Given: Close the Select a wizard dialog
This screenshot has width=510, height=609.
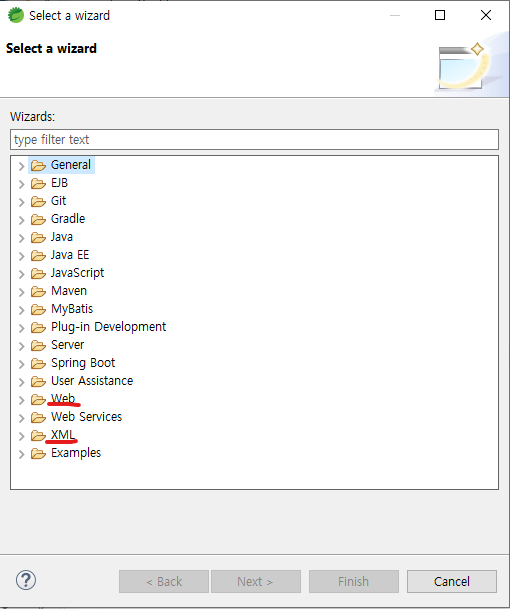Looking at the screenshot, I should (x=486, y=15).
